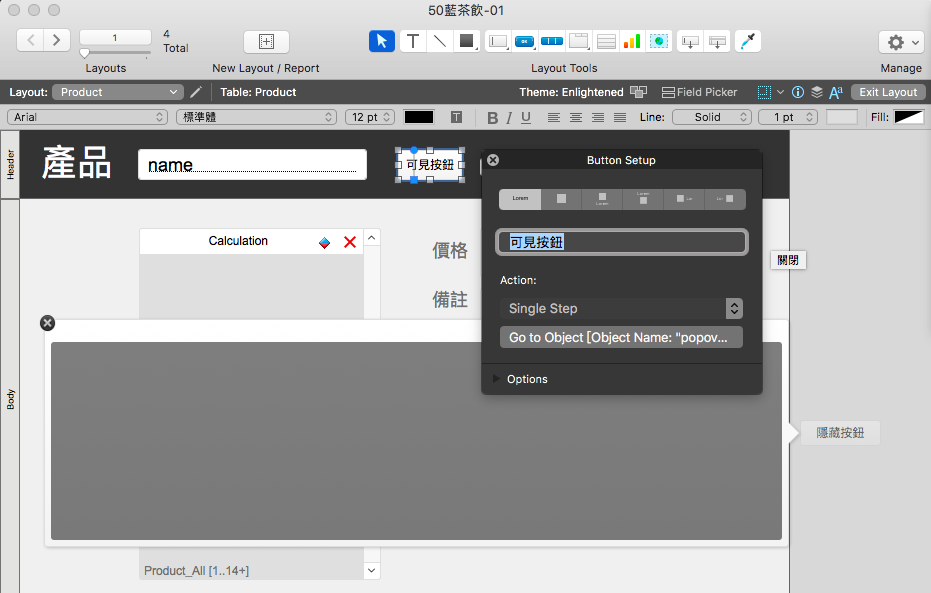This screenshot has width=931, height=593.
Task: Choose icon-above-label button style
Action: [x=602, y=199]
